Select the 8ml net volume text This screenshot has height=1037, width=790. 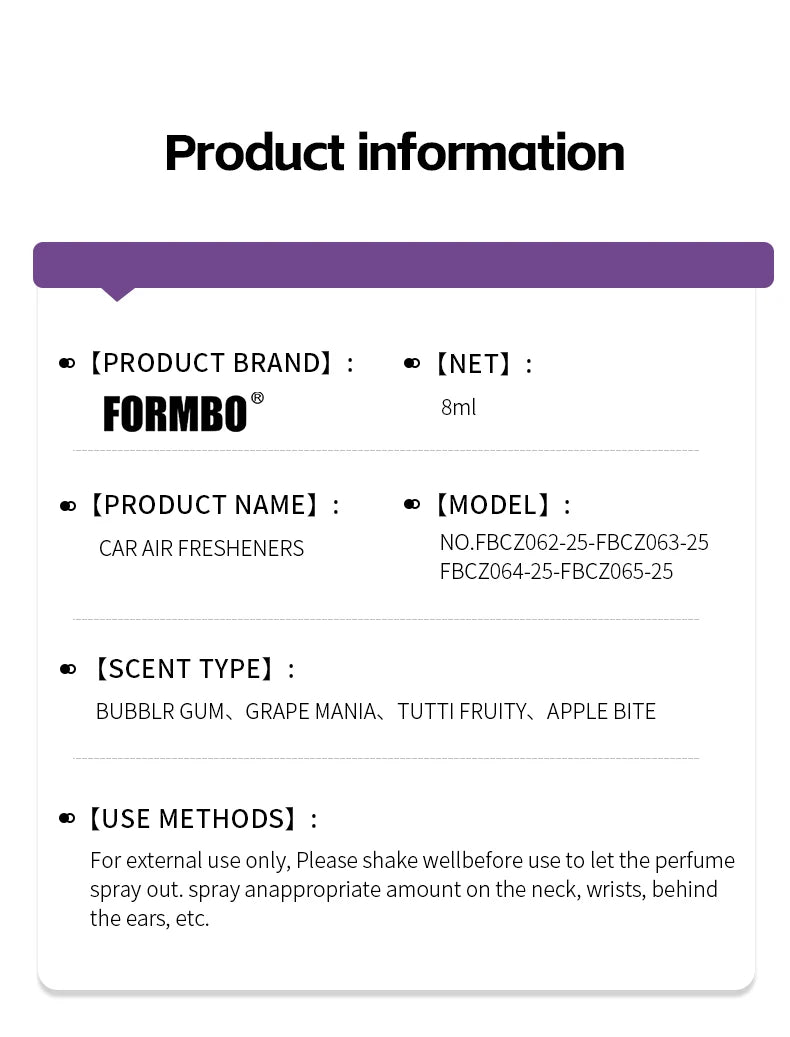(x=458, y=407)
